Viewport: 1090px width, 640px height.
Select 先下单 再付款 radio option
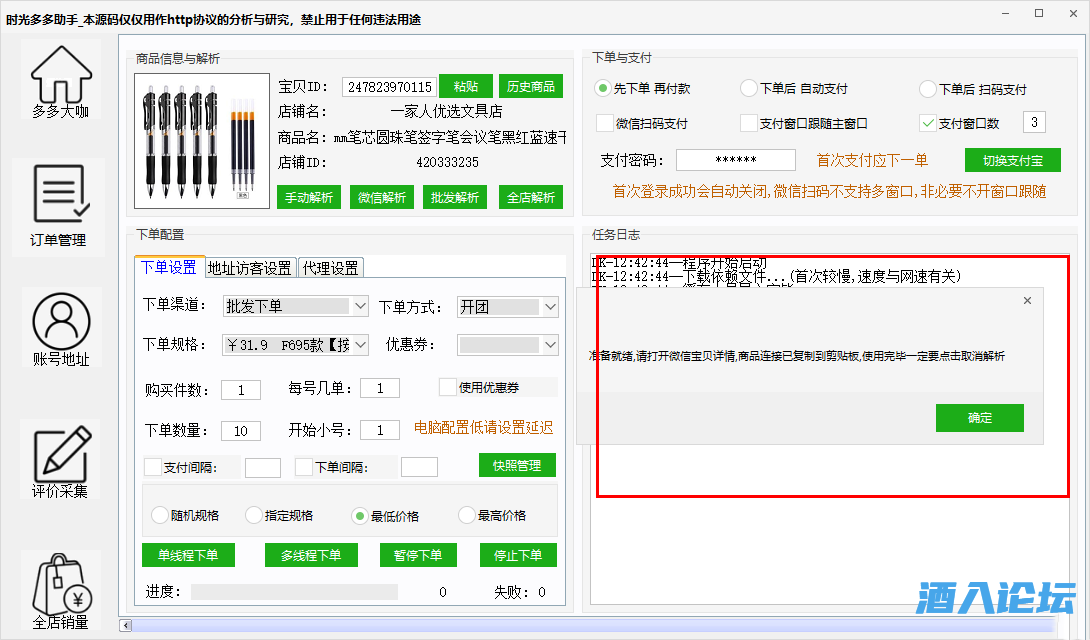[x=603, y=89]
